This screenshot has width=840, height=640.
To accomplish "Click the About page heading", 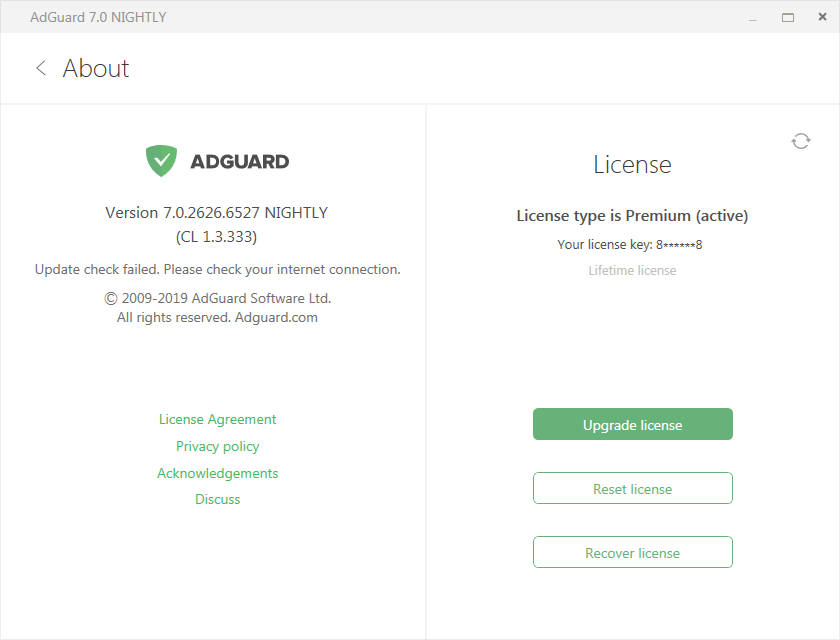I will coord(96,68).
